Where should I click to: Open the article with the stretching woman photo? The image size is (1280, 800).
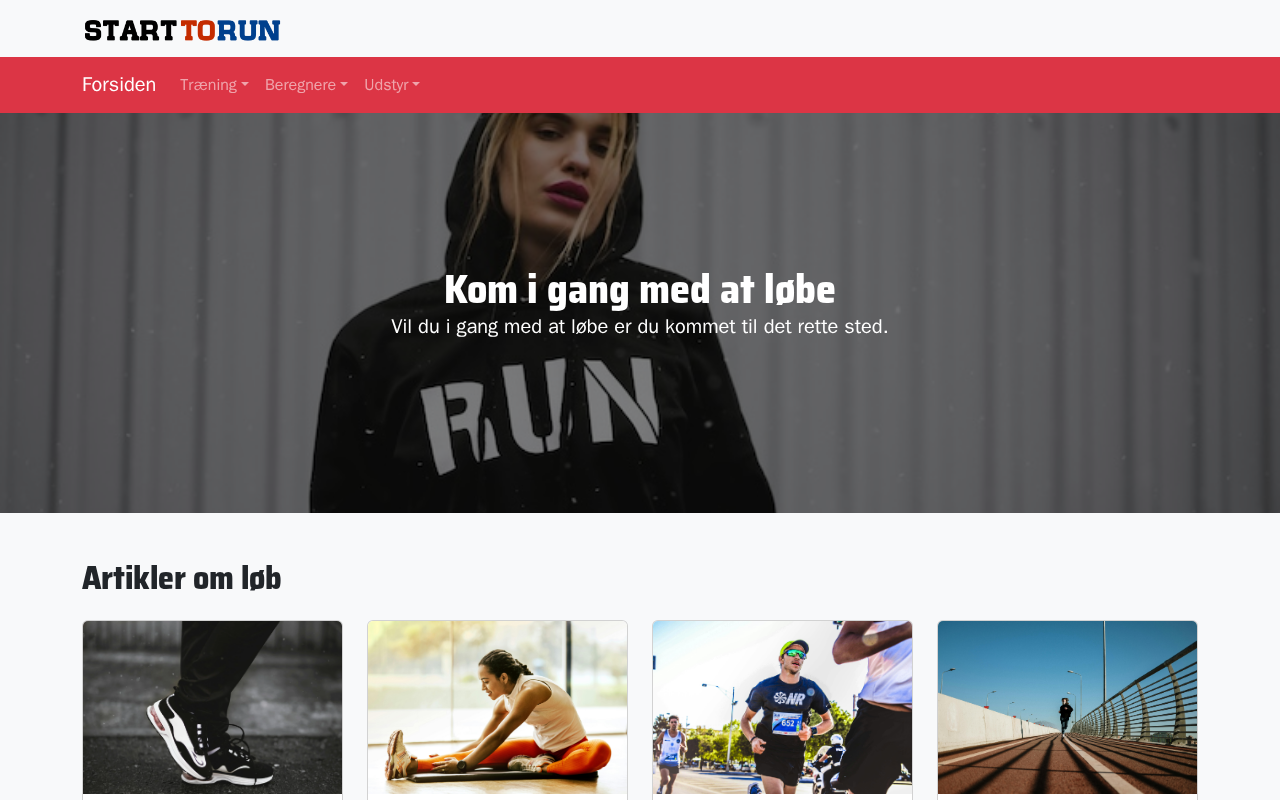pos(498,708)
